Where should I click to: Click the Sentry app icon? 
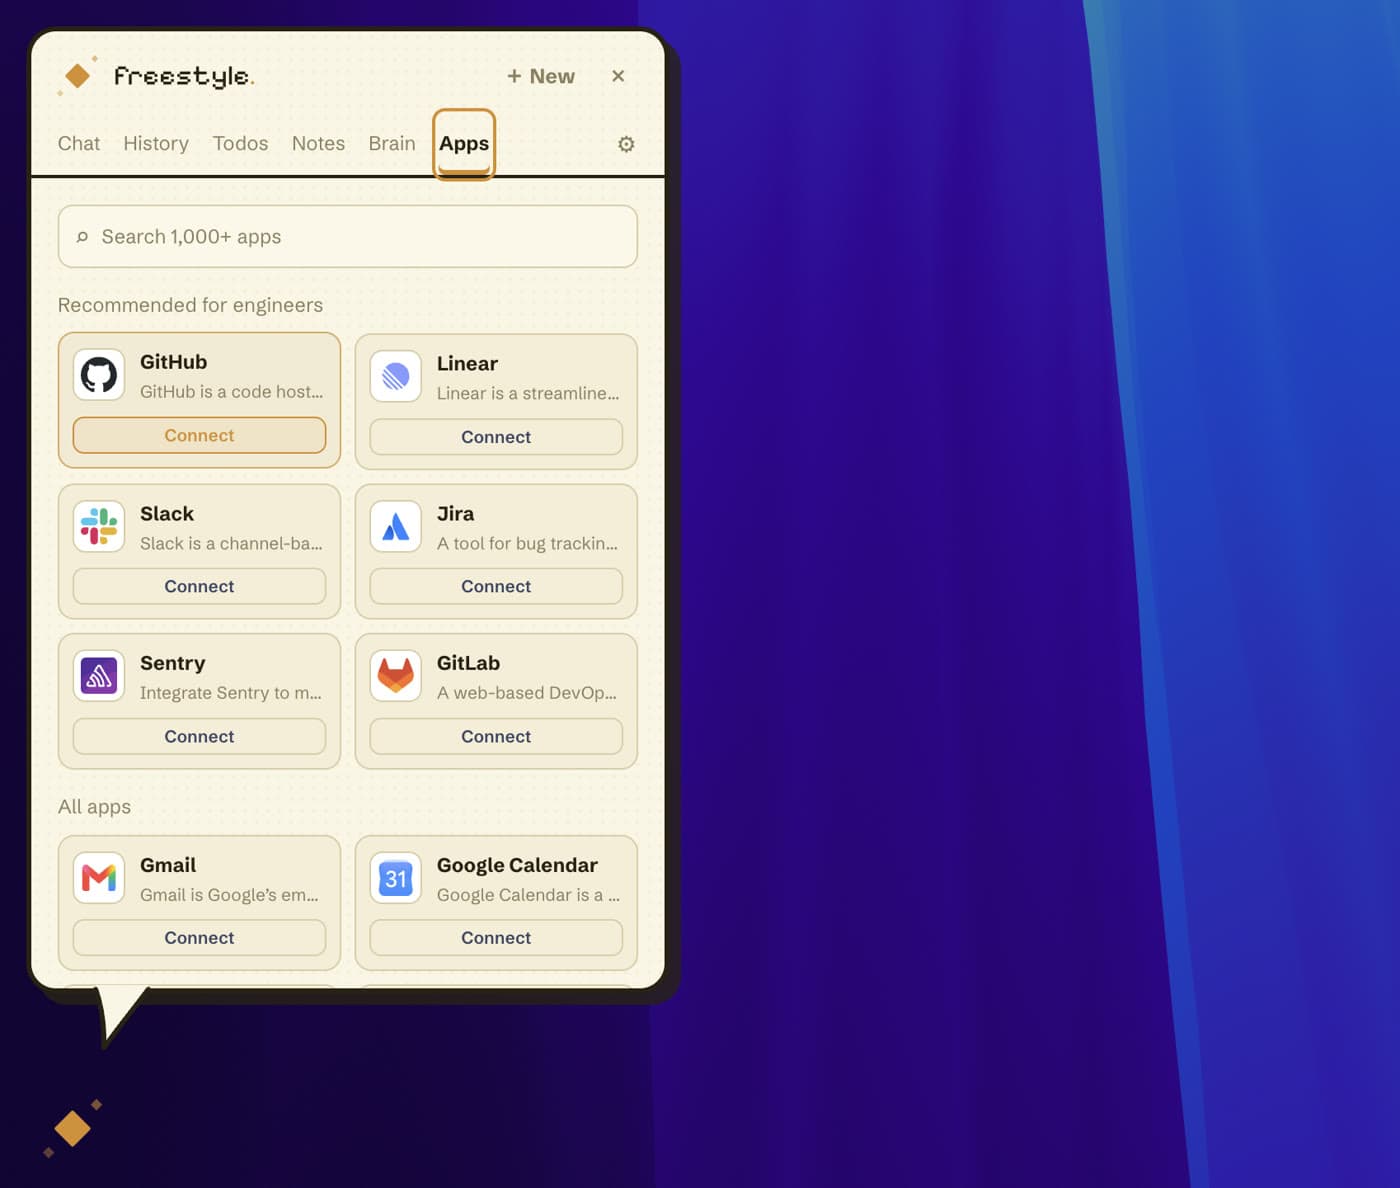pos(99,677)
